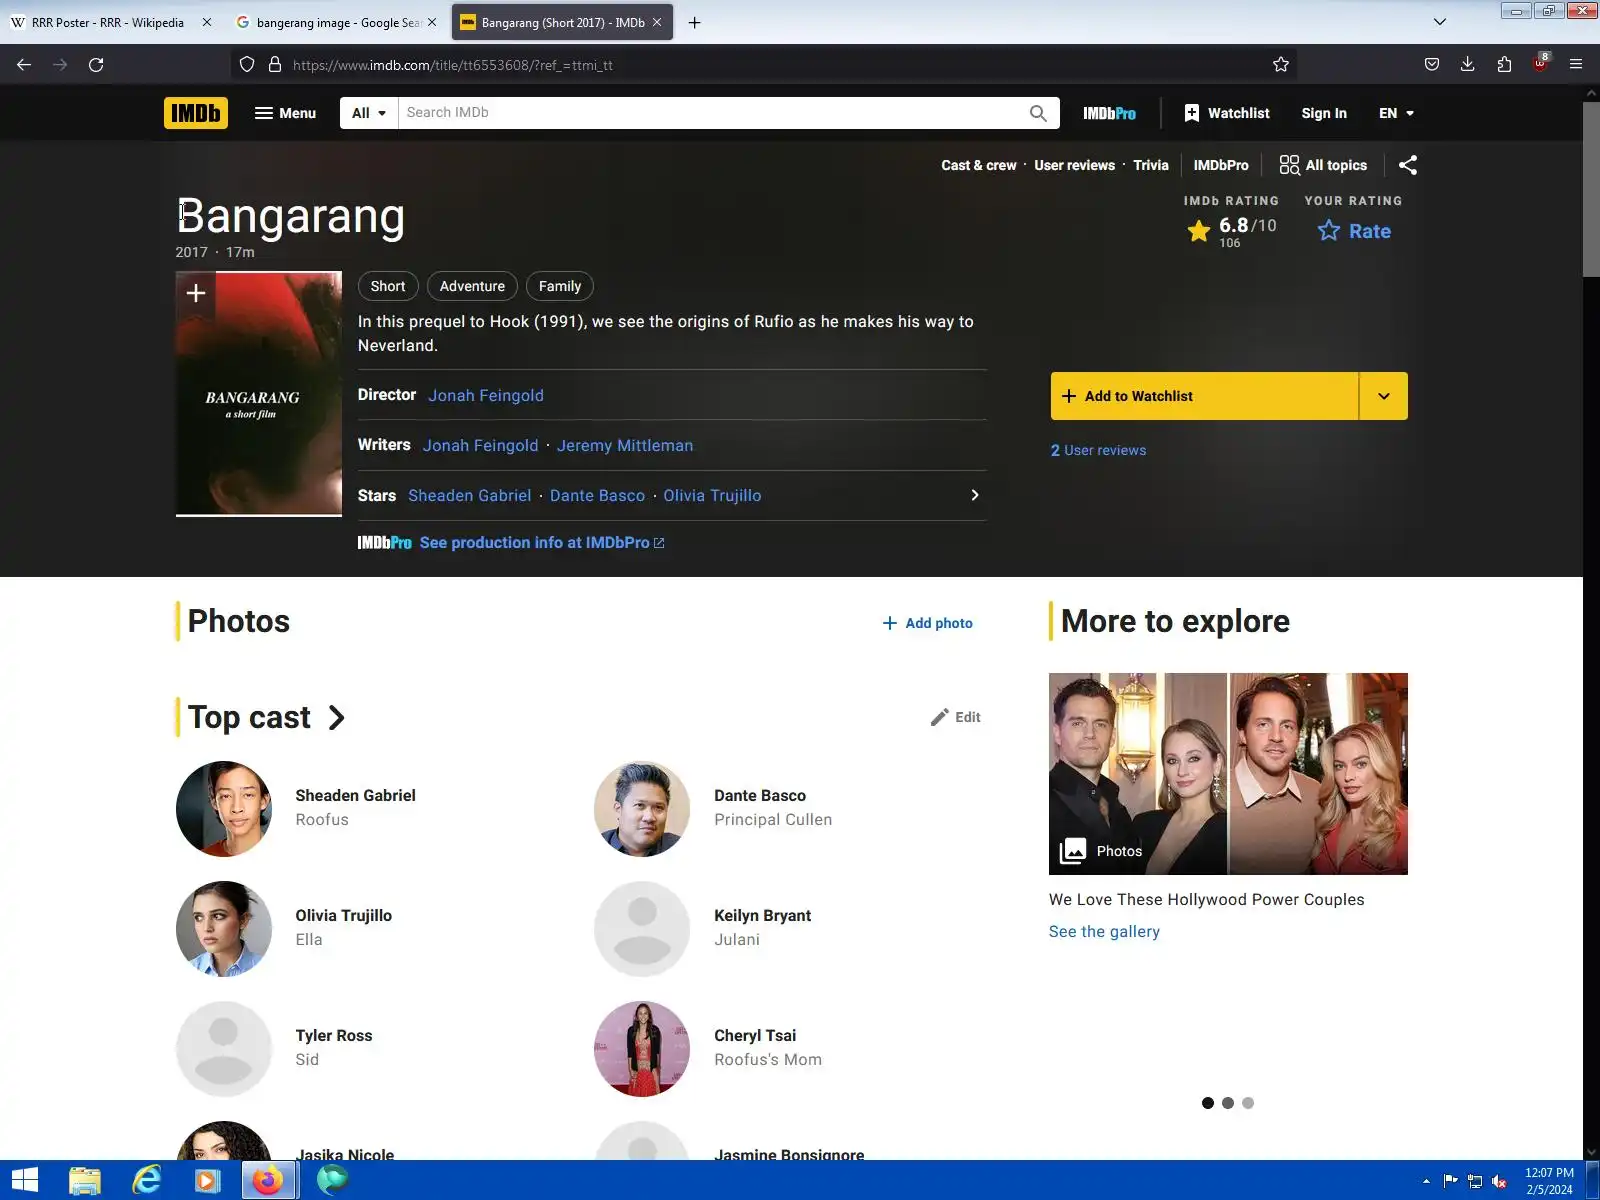Open the extensions puzzle icon
This screenshot has height=1200, width=1600.
[x=1504, y=65]
